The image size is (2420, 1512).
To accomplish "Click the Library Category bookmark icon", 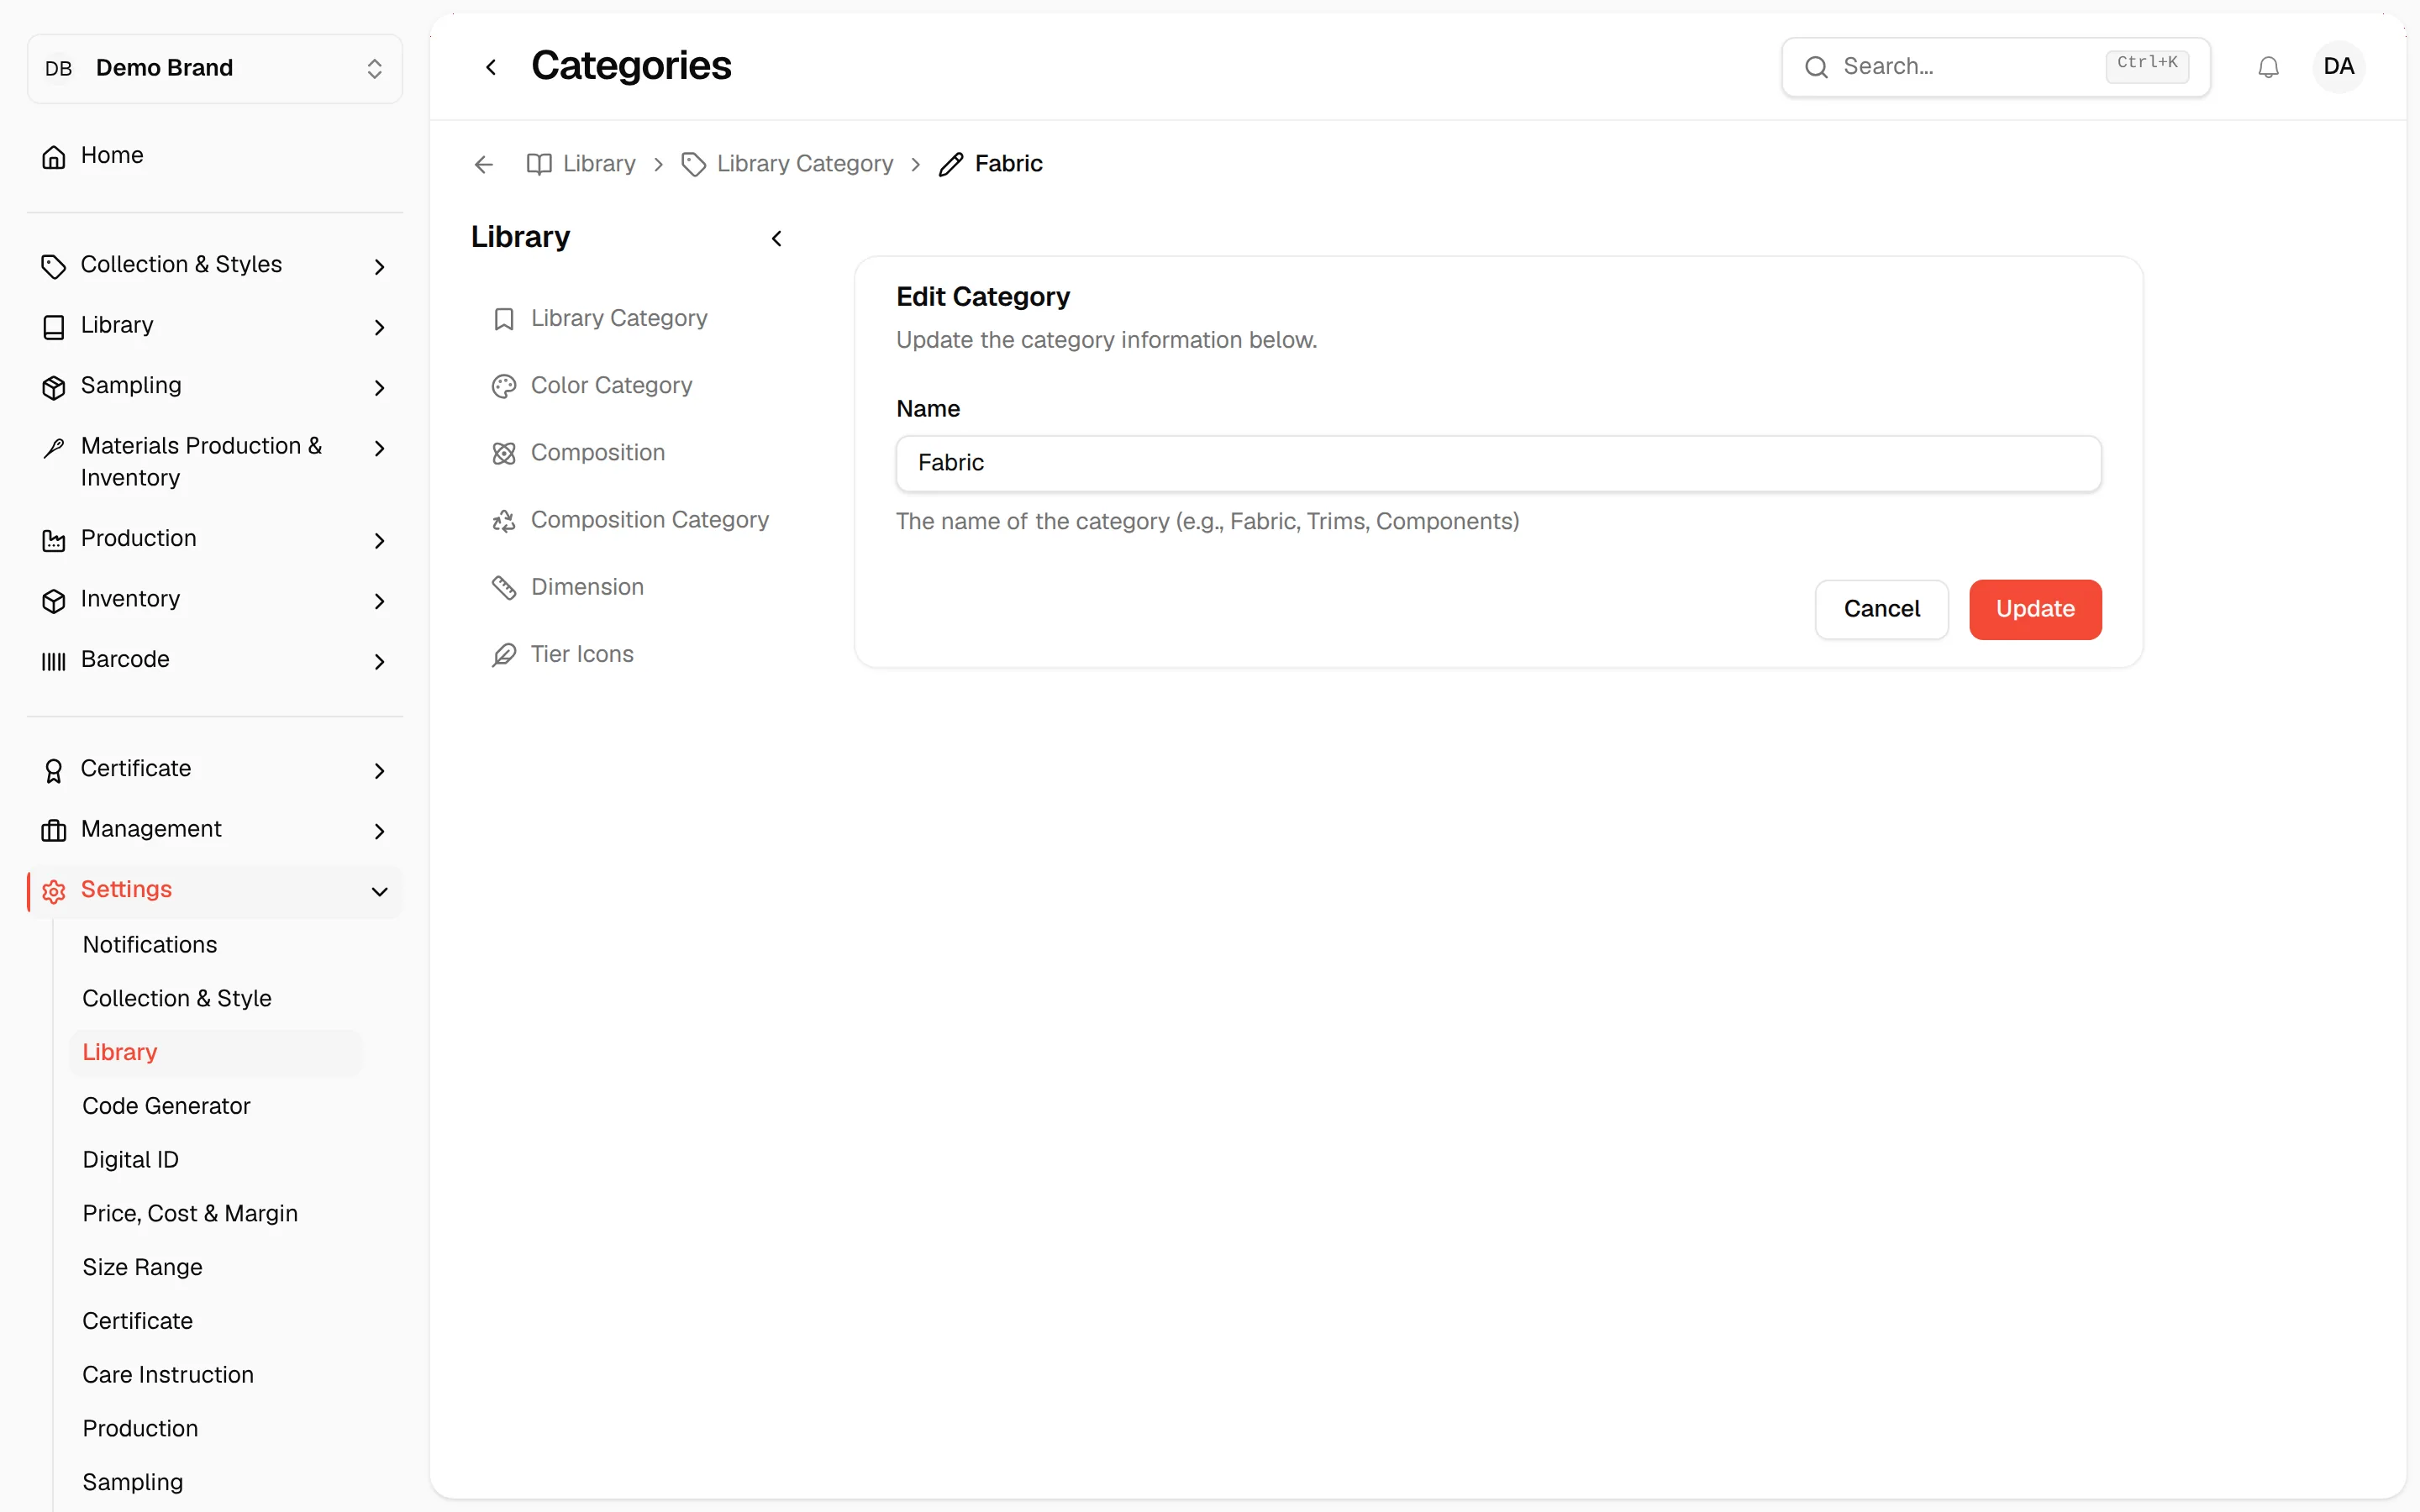I will [504, 319].
